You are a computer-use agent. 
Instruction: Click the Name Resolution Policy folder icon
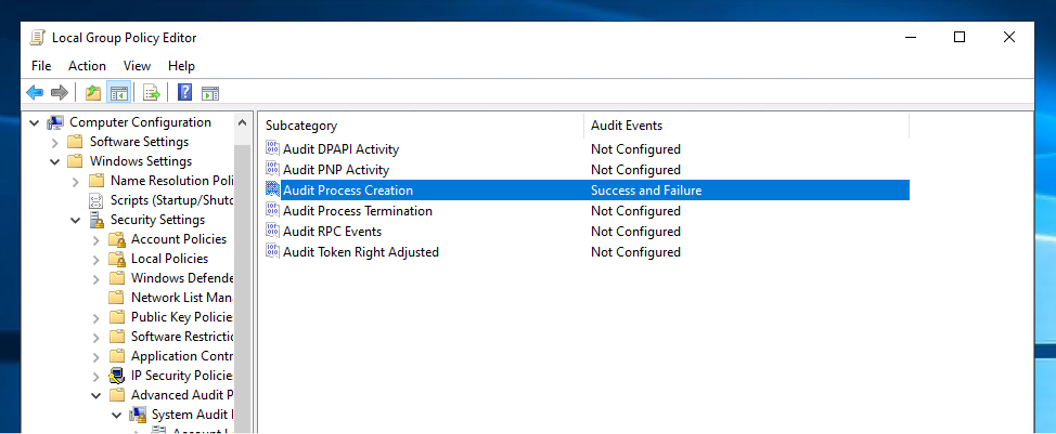point(97,181)
